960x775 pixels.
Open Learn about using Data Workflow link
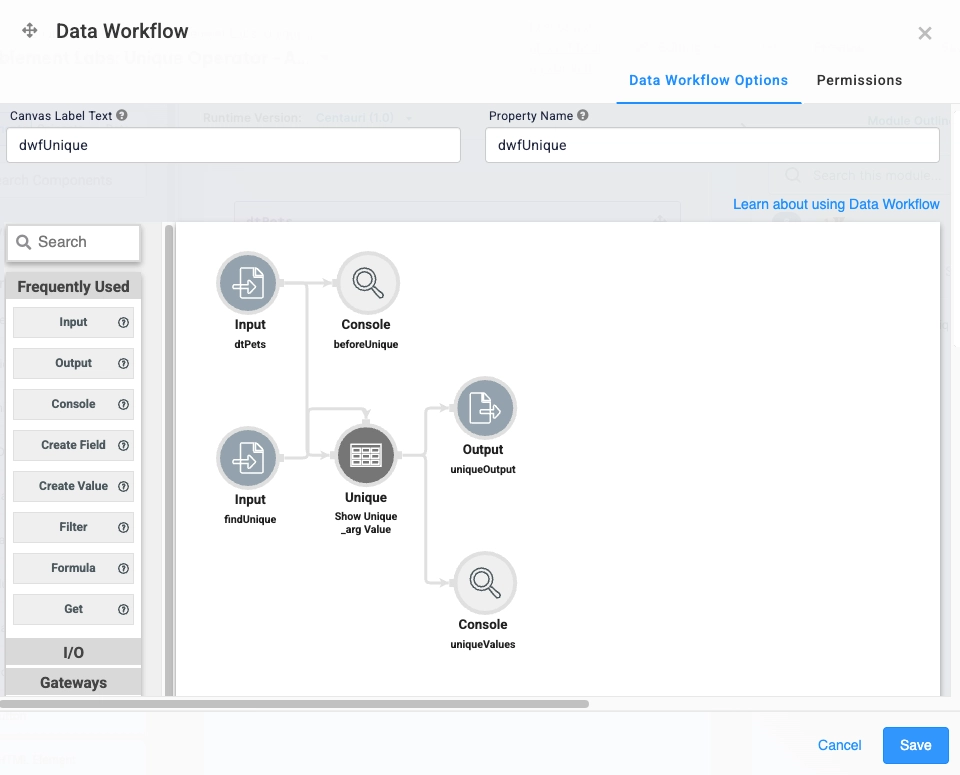pos(836,204)
